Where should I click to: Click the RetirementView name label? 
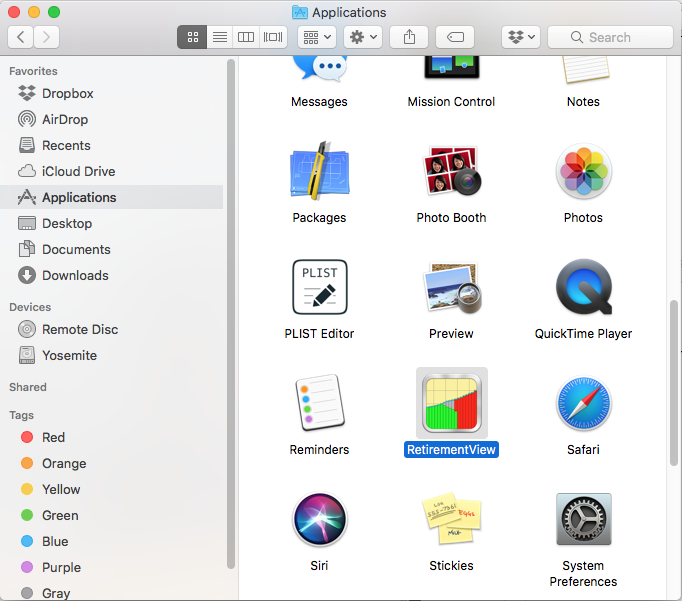[x=451, y=450]
